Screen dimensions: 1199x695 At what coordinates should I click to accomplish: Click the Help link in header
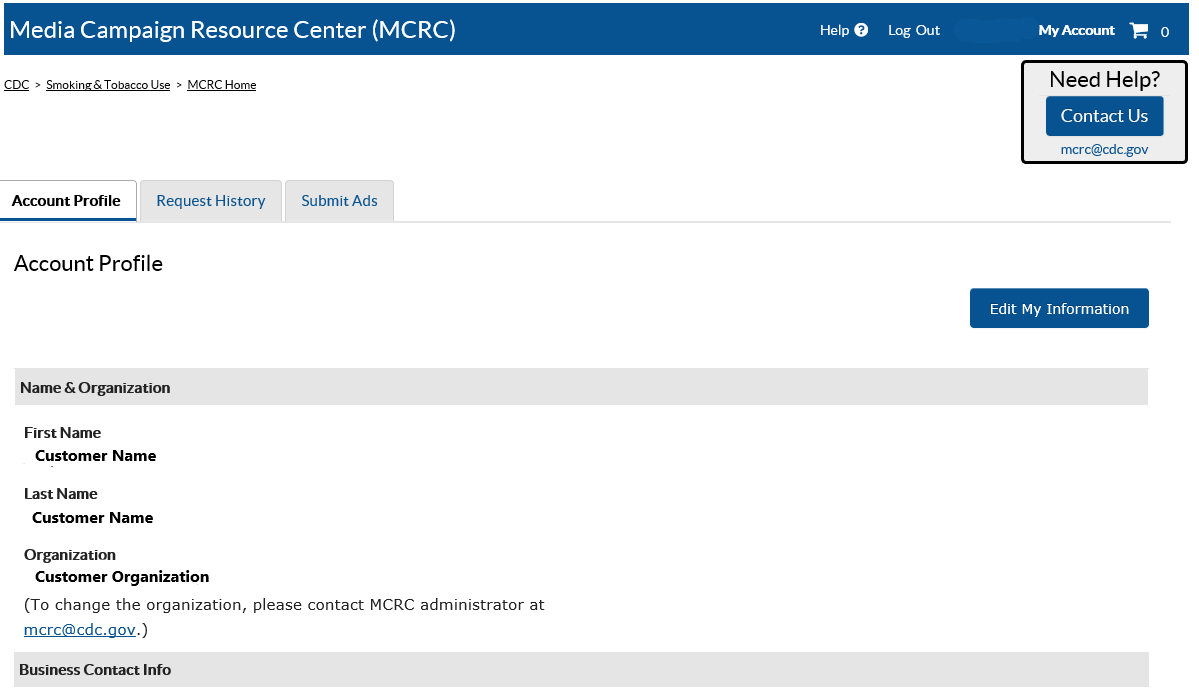pos(834,30)
